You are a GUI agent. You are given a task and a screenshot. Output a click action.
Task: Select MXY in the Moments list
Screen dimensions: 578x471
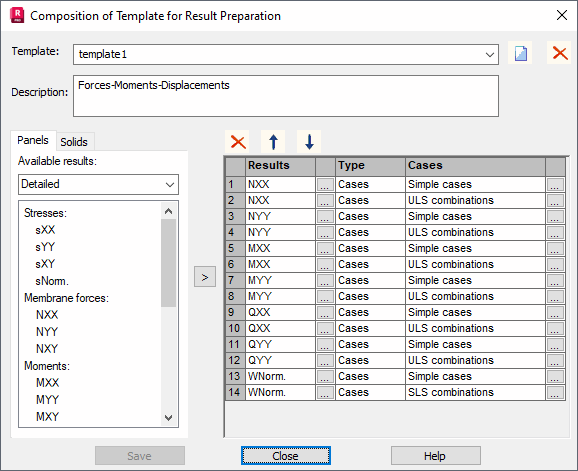click(48, 417)
